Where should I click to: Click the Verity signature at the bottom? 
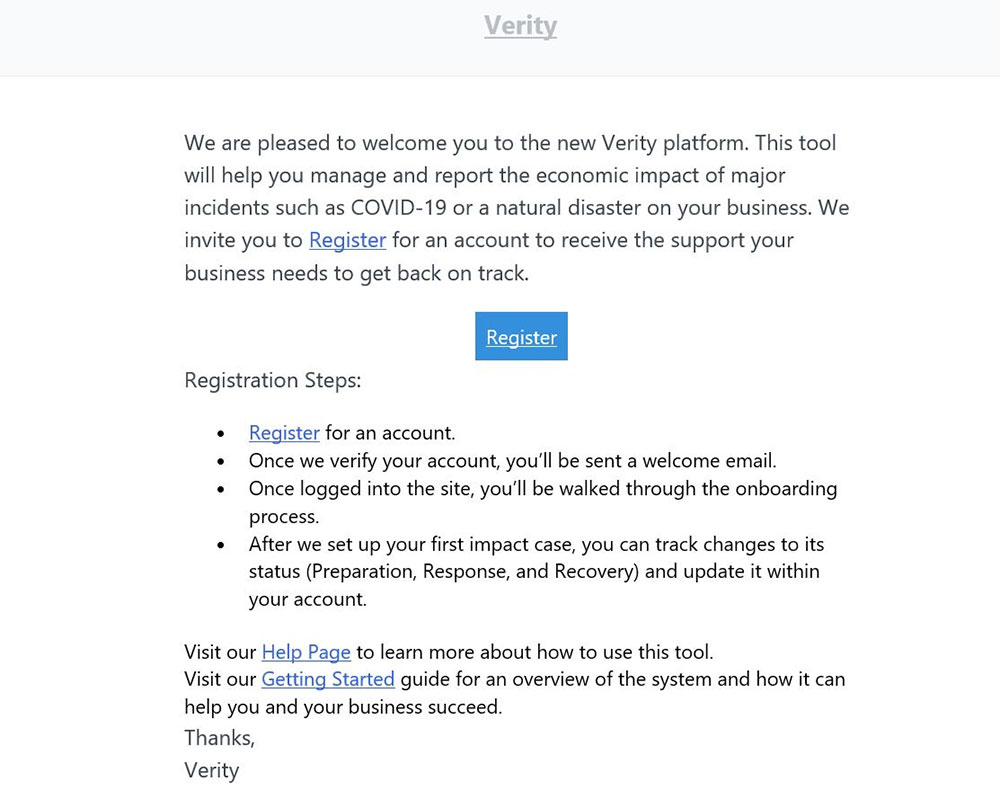tap(212, 770)
